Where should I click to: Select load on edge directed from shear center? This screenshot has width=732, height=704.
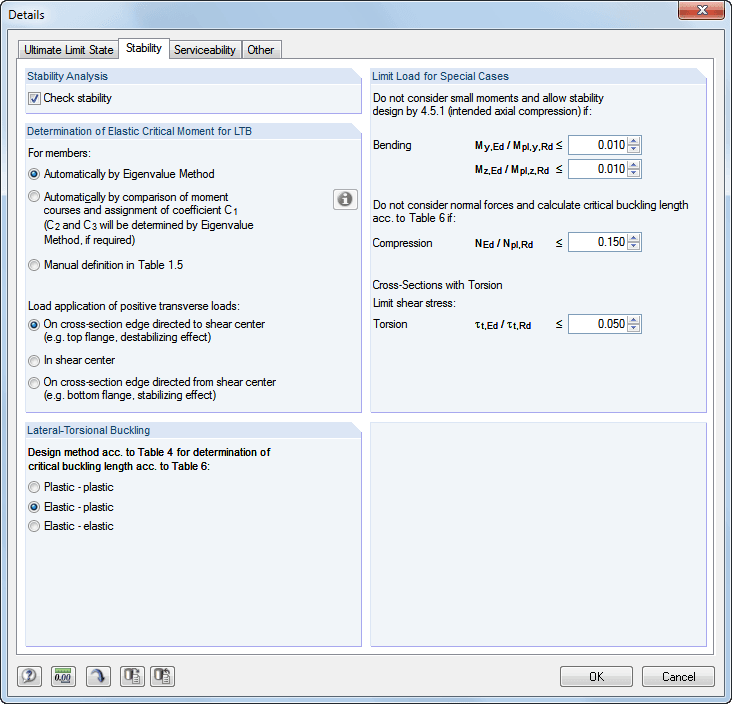(x=34, y=383)
